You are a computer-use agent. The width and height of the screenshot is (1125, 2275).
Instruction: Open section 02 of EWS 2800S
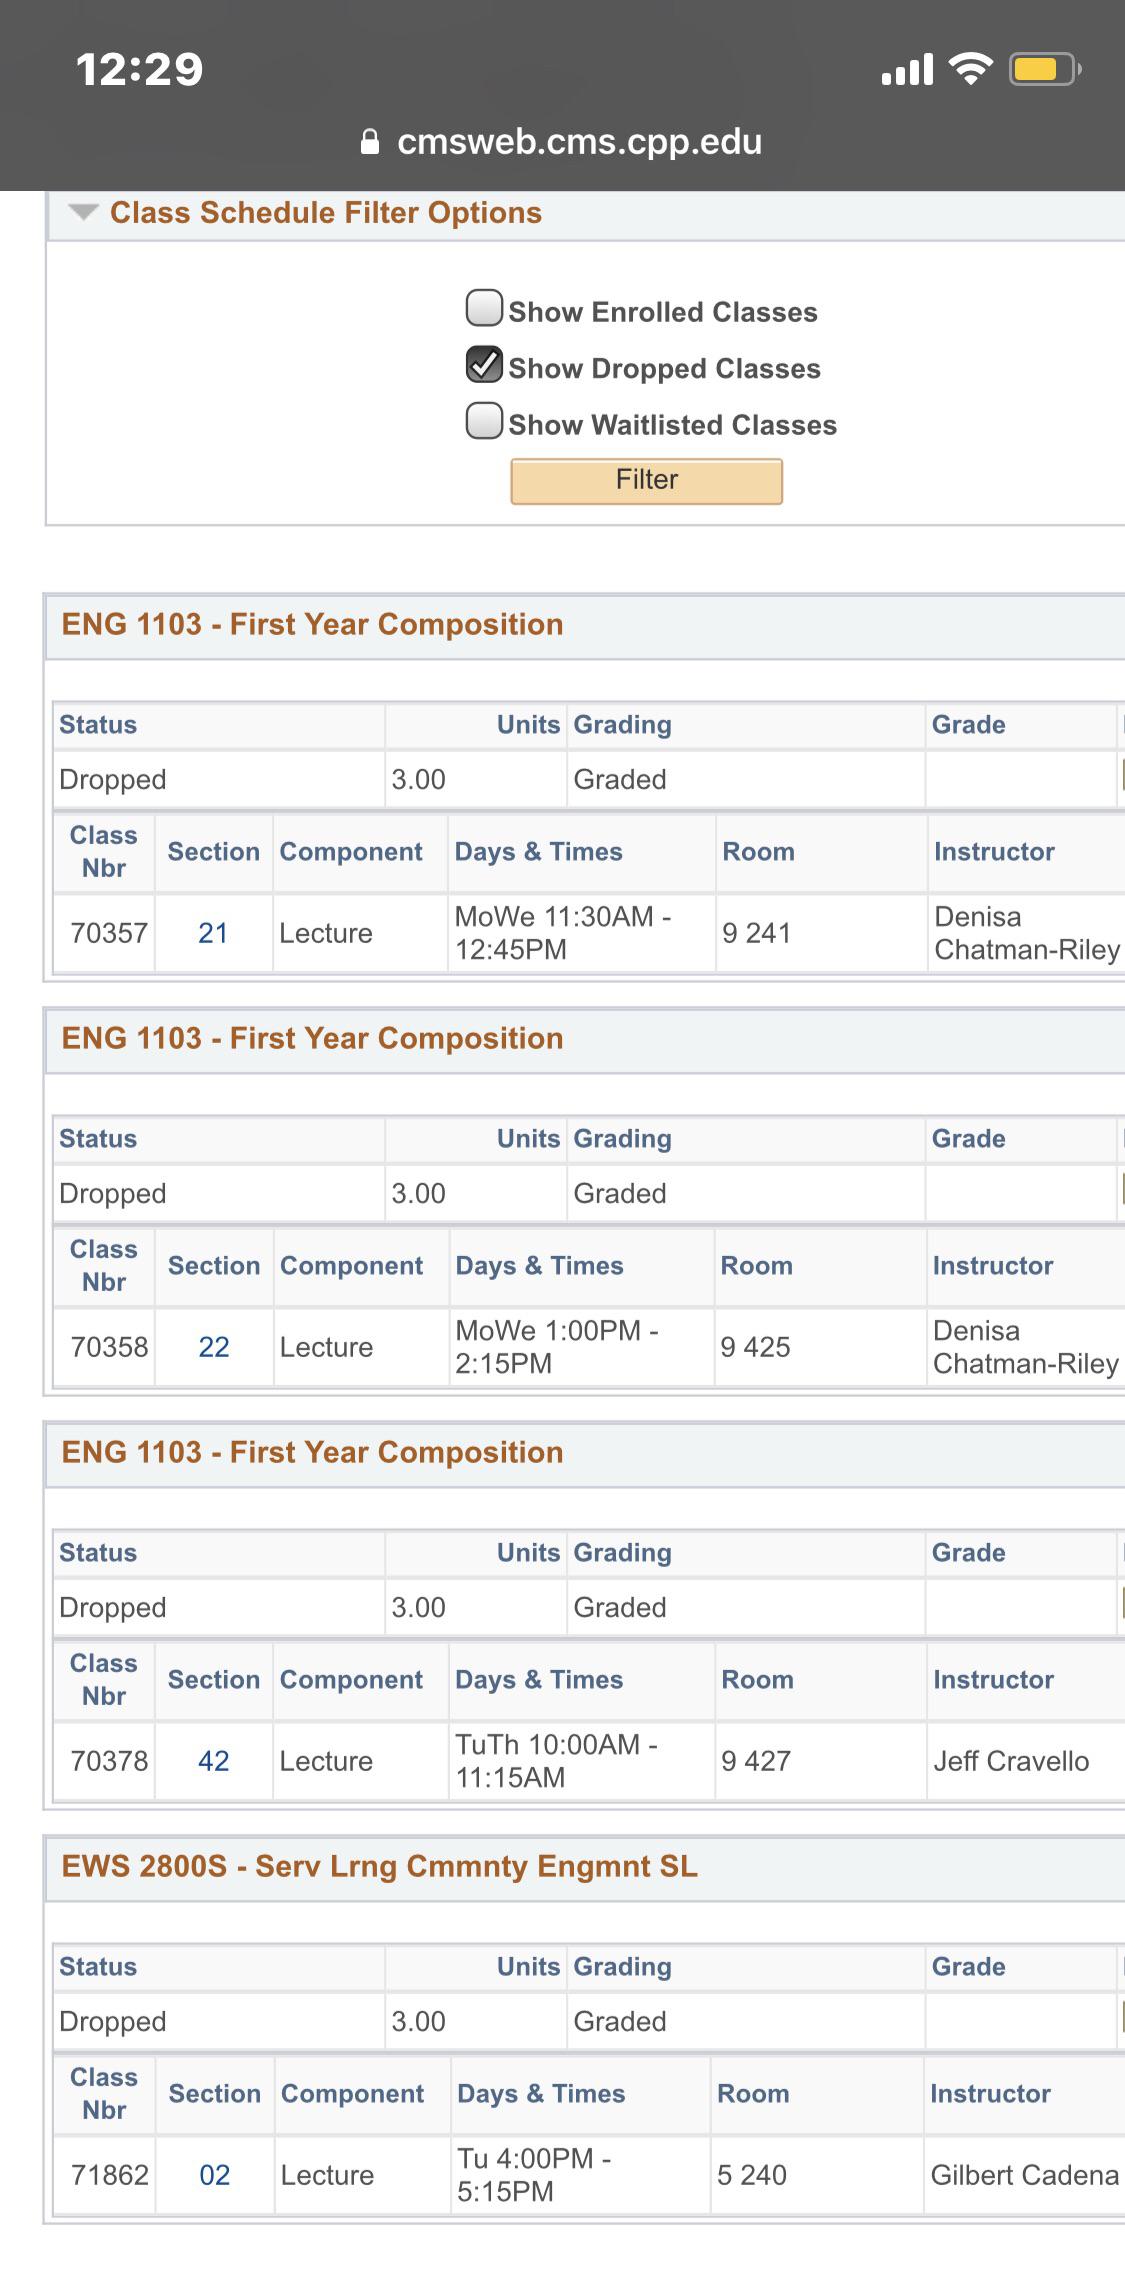pos(212,2175)
